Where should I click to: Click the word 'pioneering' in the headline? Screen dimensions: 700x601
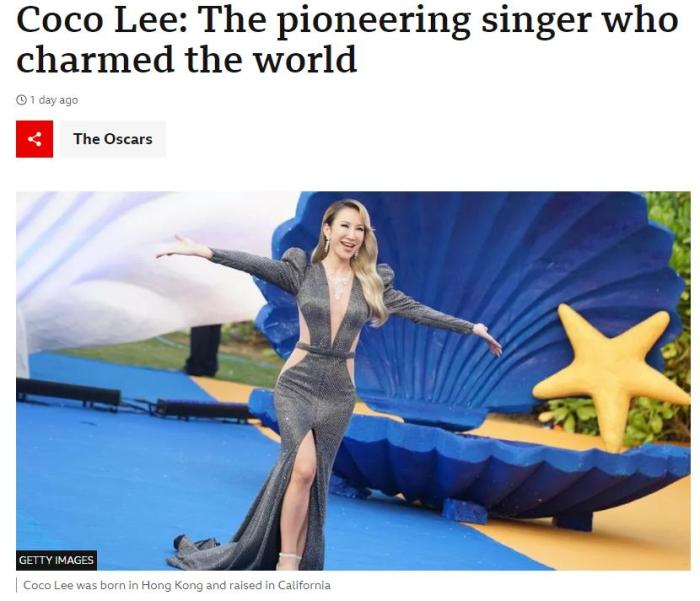[x=374, y=20]
